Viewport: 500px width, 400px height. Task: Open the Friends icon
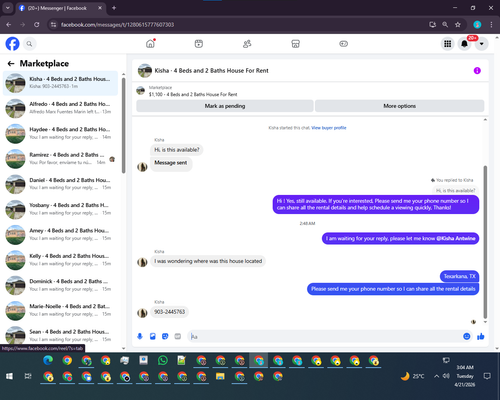click(x=247, y=44)
